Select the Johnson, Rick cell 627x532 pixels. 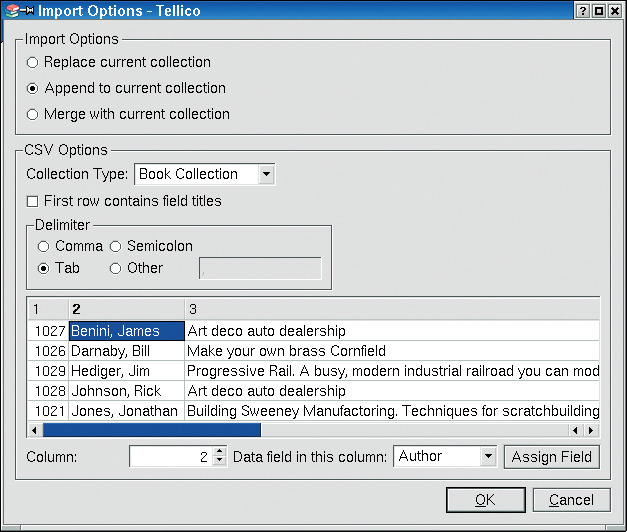127,391
